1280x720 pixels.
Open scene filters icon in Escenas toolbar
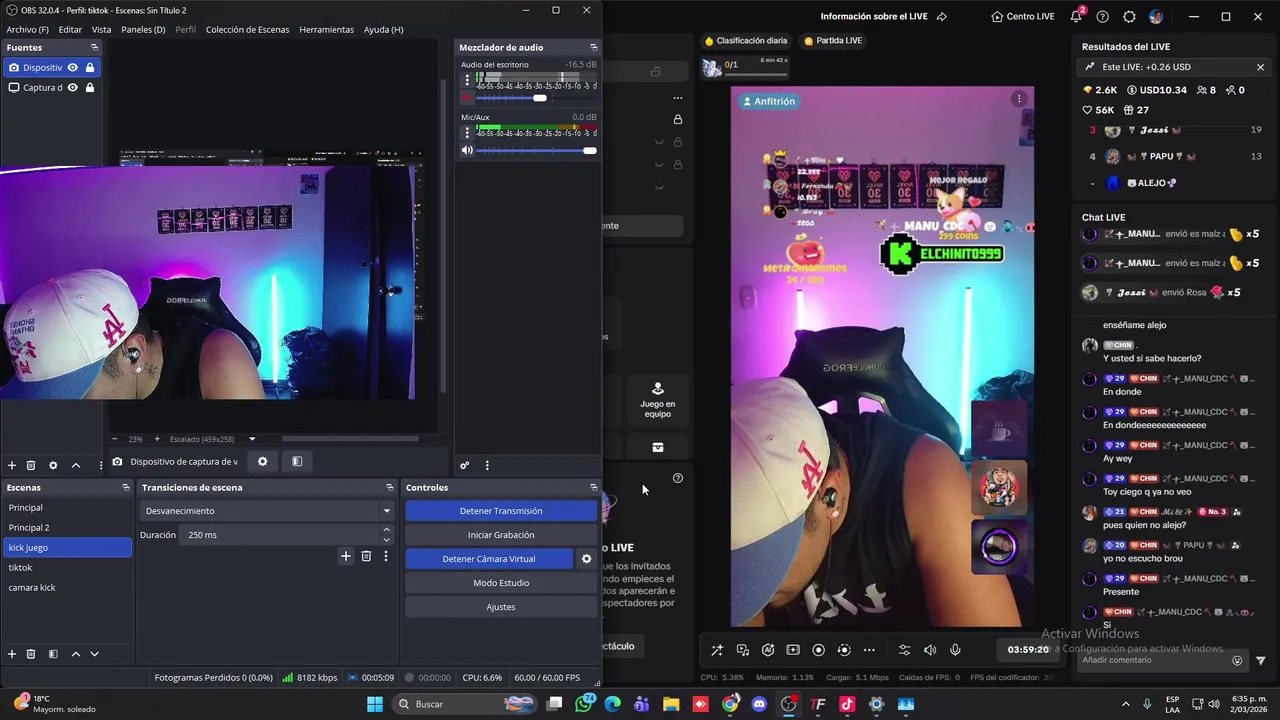tap(53, 654)
